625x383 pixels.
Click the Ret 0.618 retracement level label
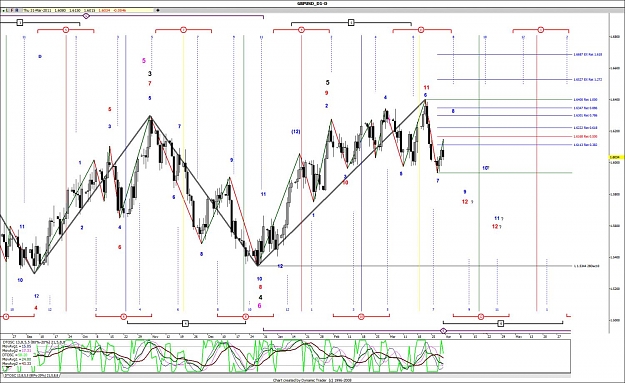click(x=585, y=128)
